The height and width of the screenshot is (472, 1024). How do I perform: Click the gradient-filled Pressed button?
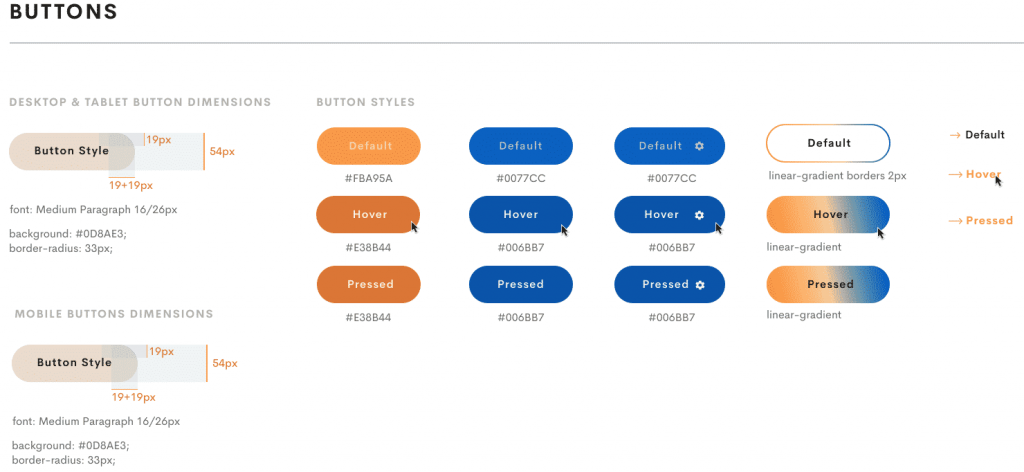[828, 284]
